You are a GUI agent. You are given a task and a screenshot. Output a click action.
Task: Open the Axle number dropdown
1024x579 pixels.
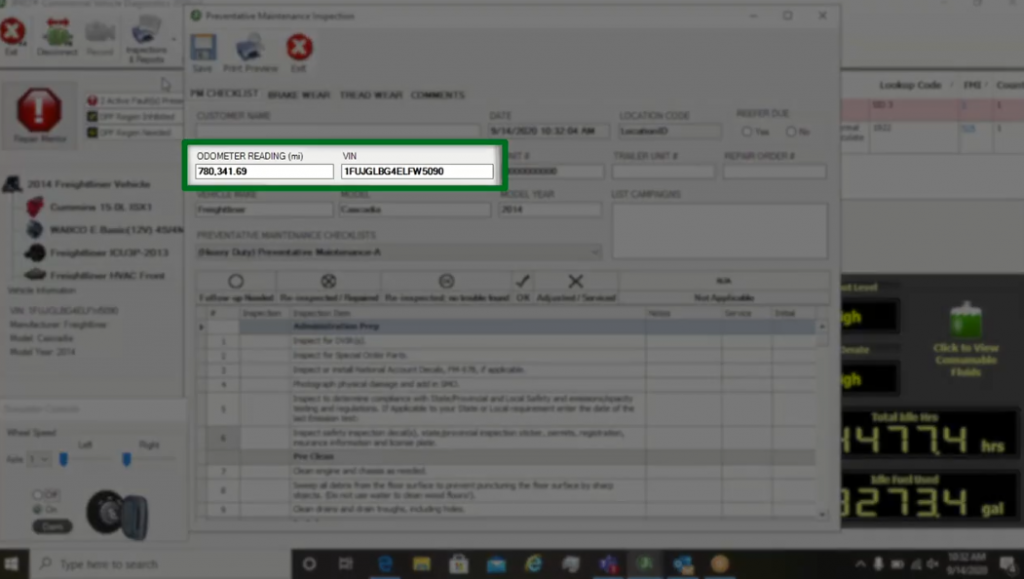pyautogui.click(x=42, y=458)
